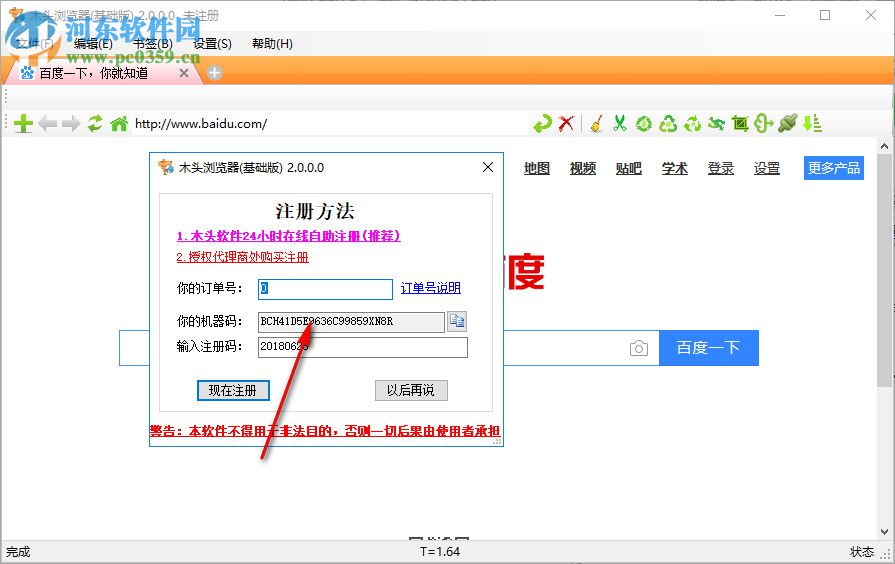This screenshot has width=895, height=564.
Task: Stop loading with the red X icon
Action: [566, 123]
